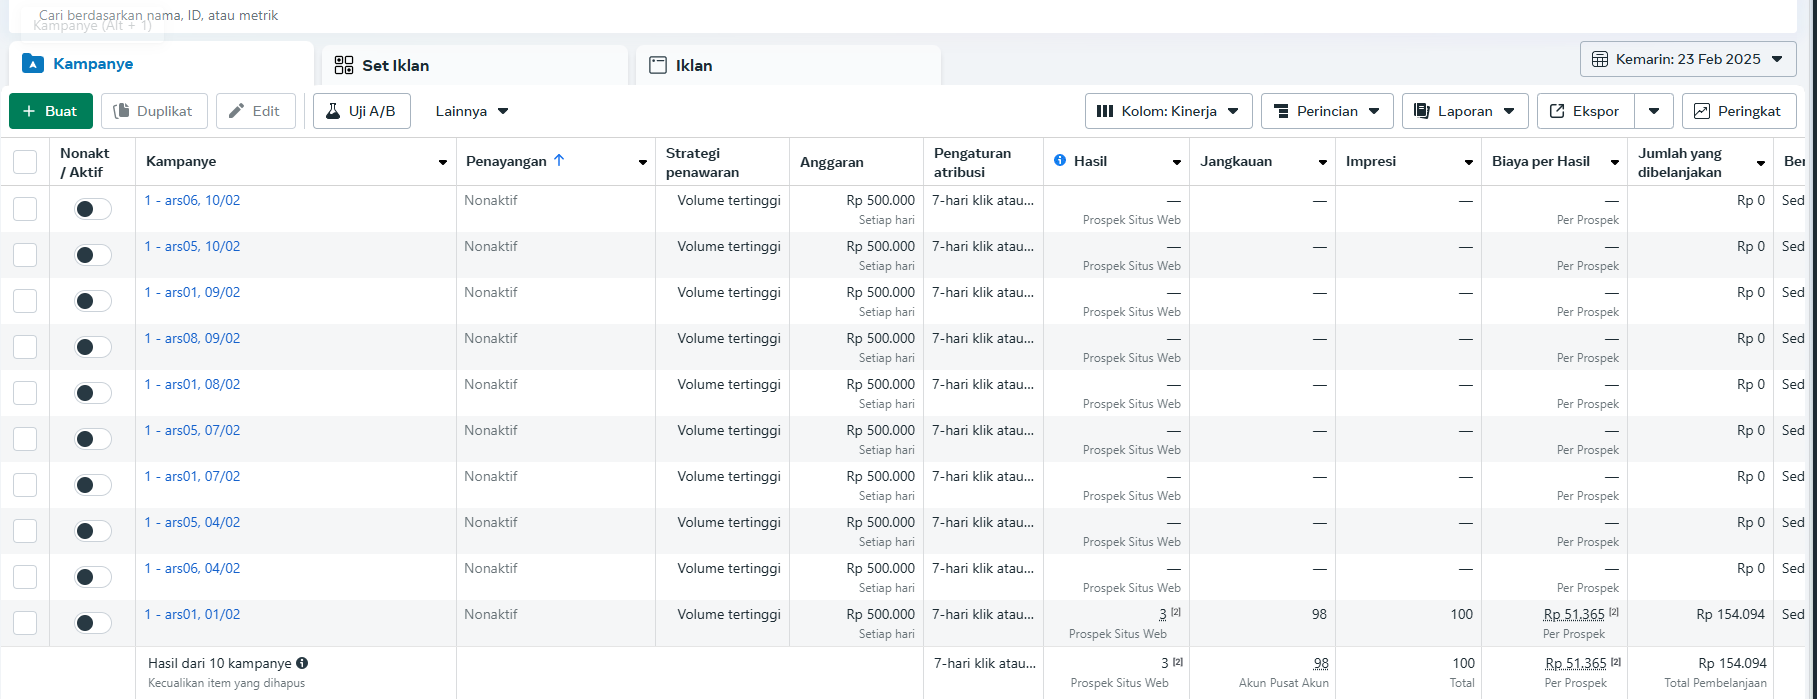This screenshot has width=1817, height=699.
Task: Click the Ekspor export button
Action: [1585, 111]
